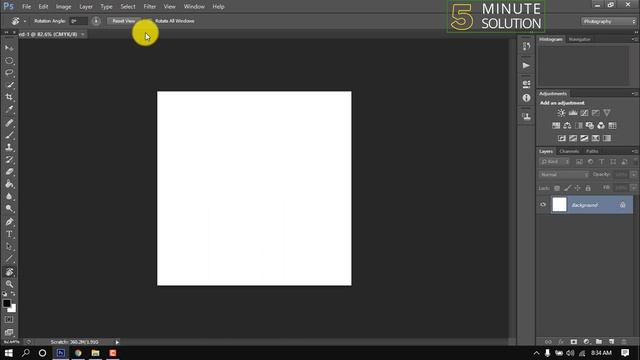Viewport: 640px width, 360px height.
Task: Add a Photo Filter adjustment
Action: point(590,126)
